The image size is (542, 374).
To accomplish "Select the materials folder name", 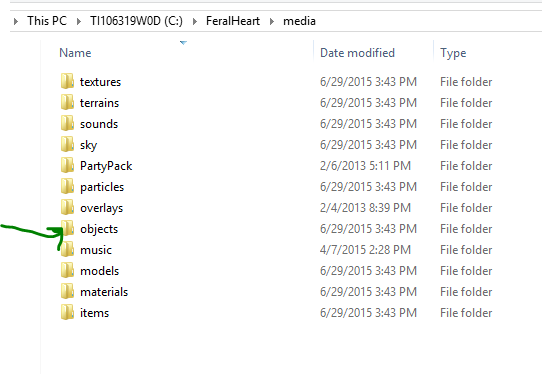I will pos(104,292).
